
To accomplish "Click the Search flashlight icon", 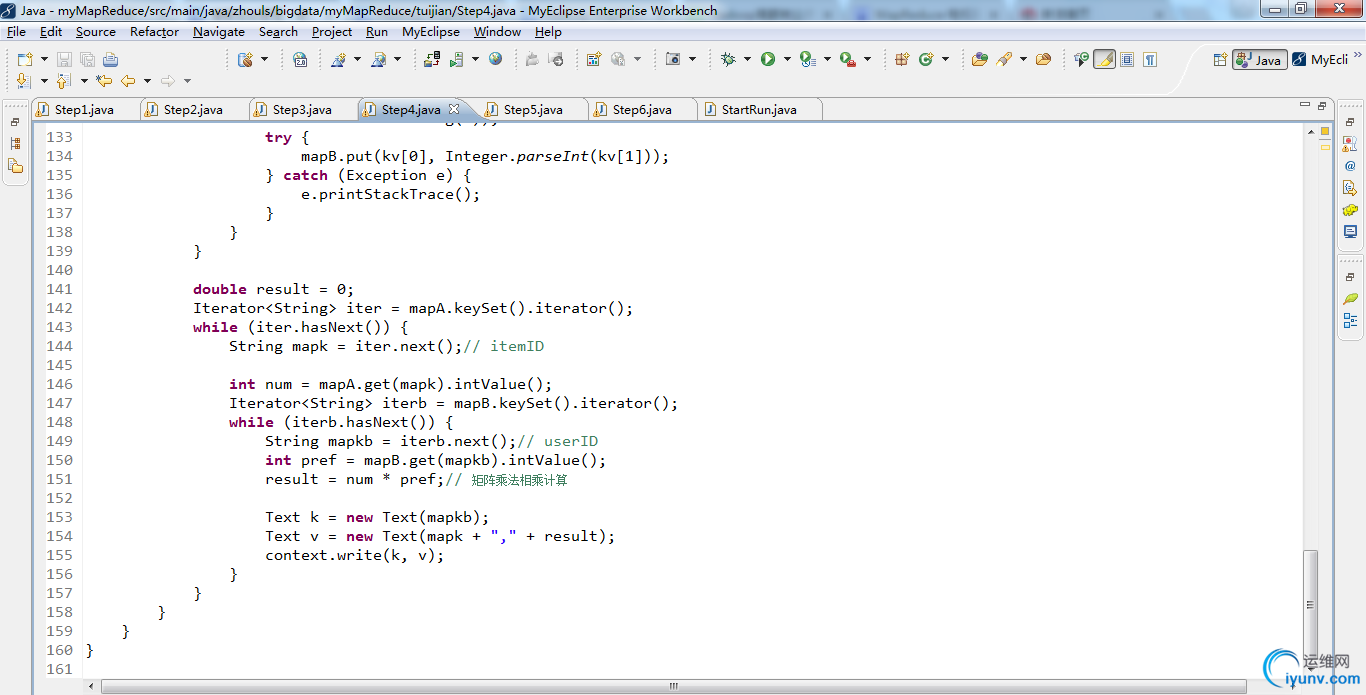I will (x=1003, y=59).
